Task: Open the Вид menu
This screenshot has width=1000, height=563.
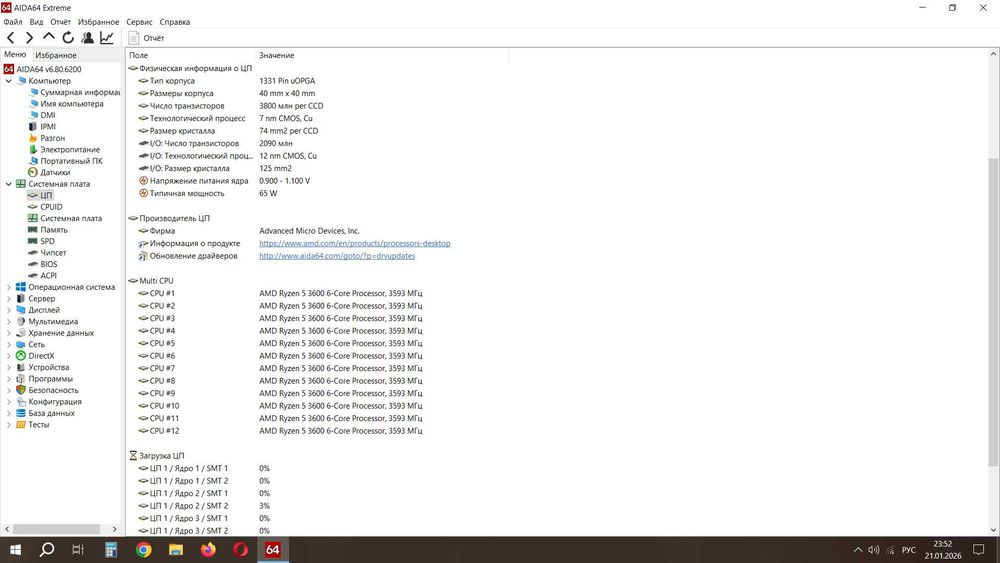Action: (x=36, y=22)
